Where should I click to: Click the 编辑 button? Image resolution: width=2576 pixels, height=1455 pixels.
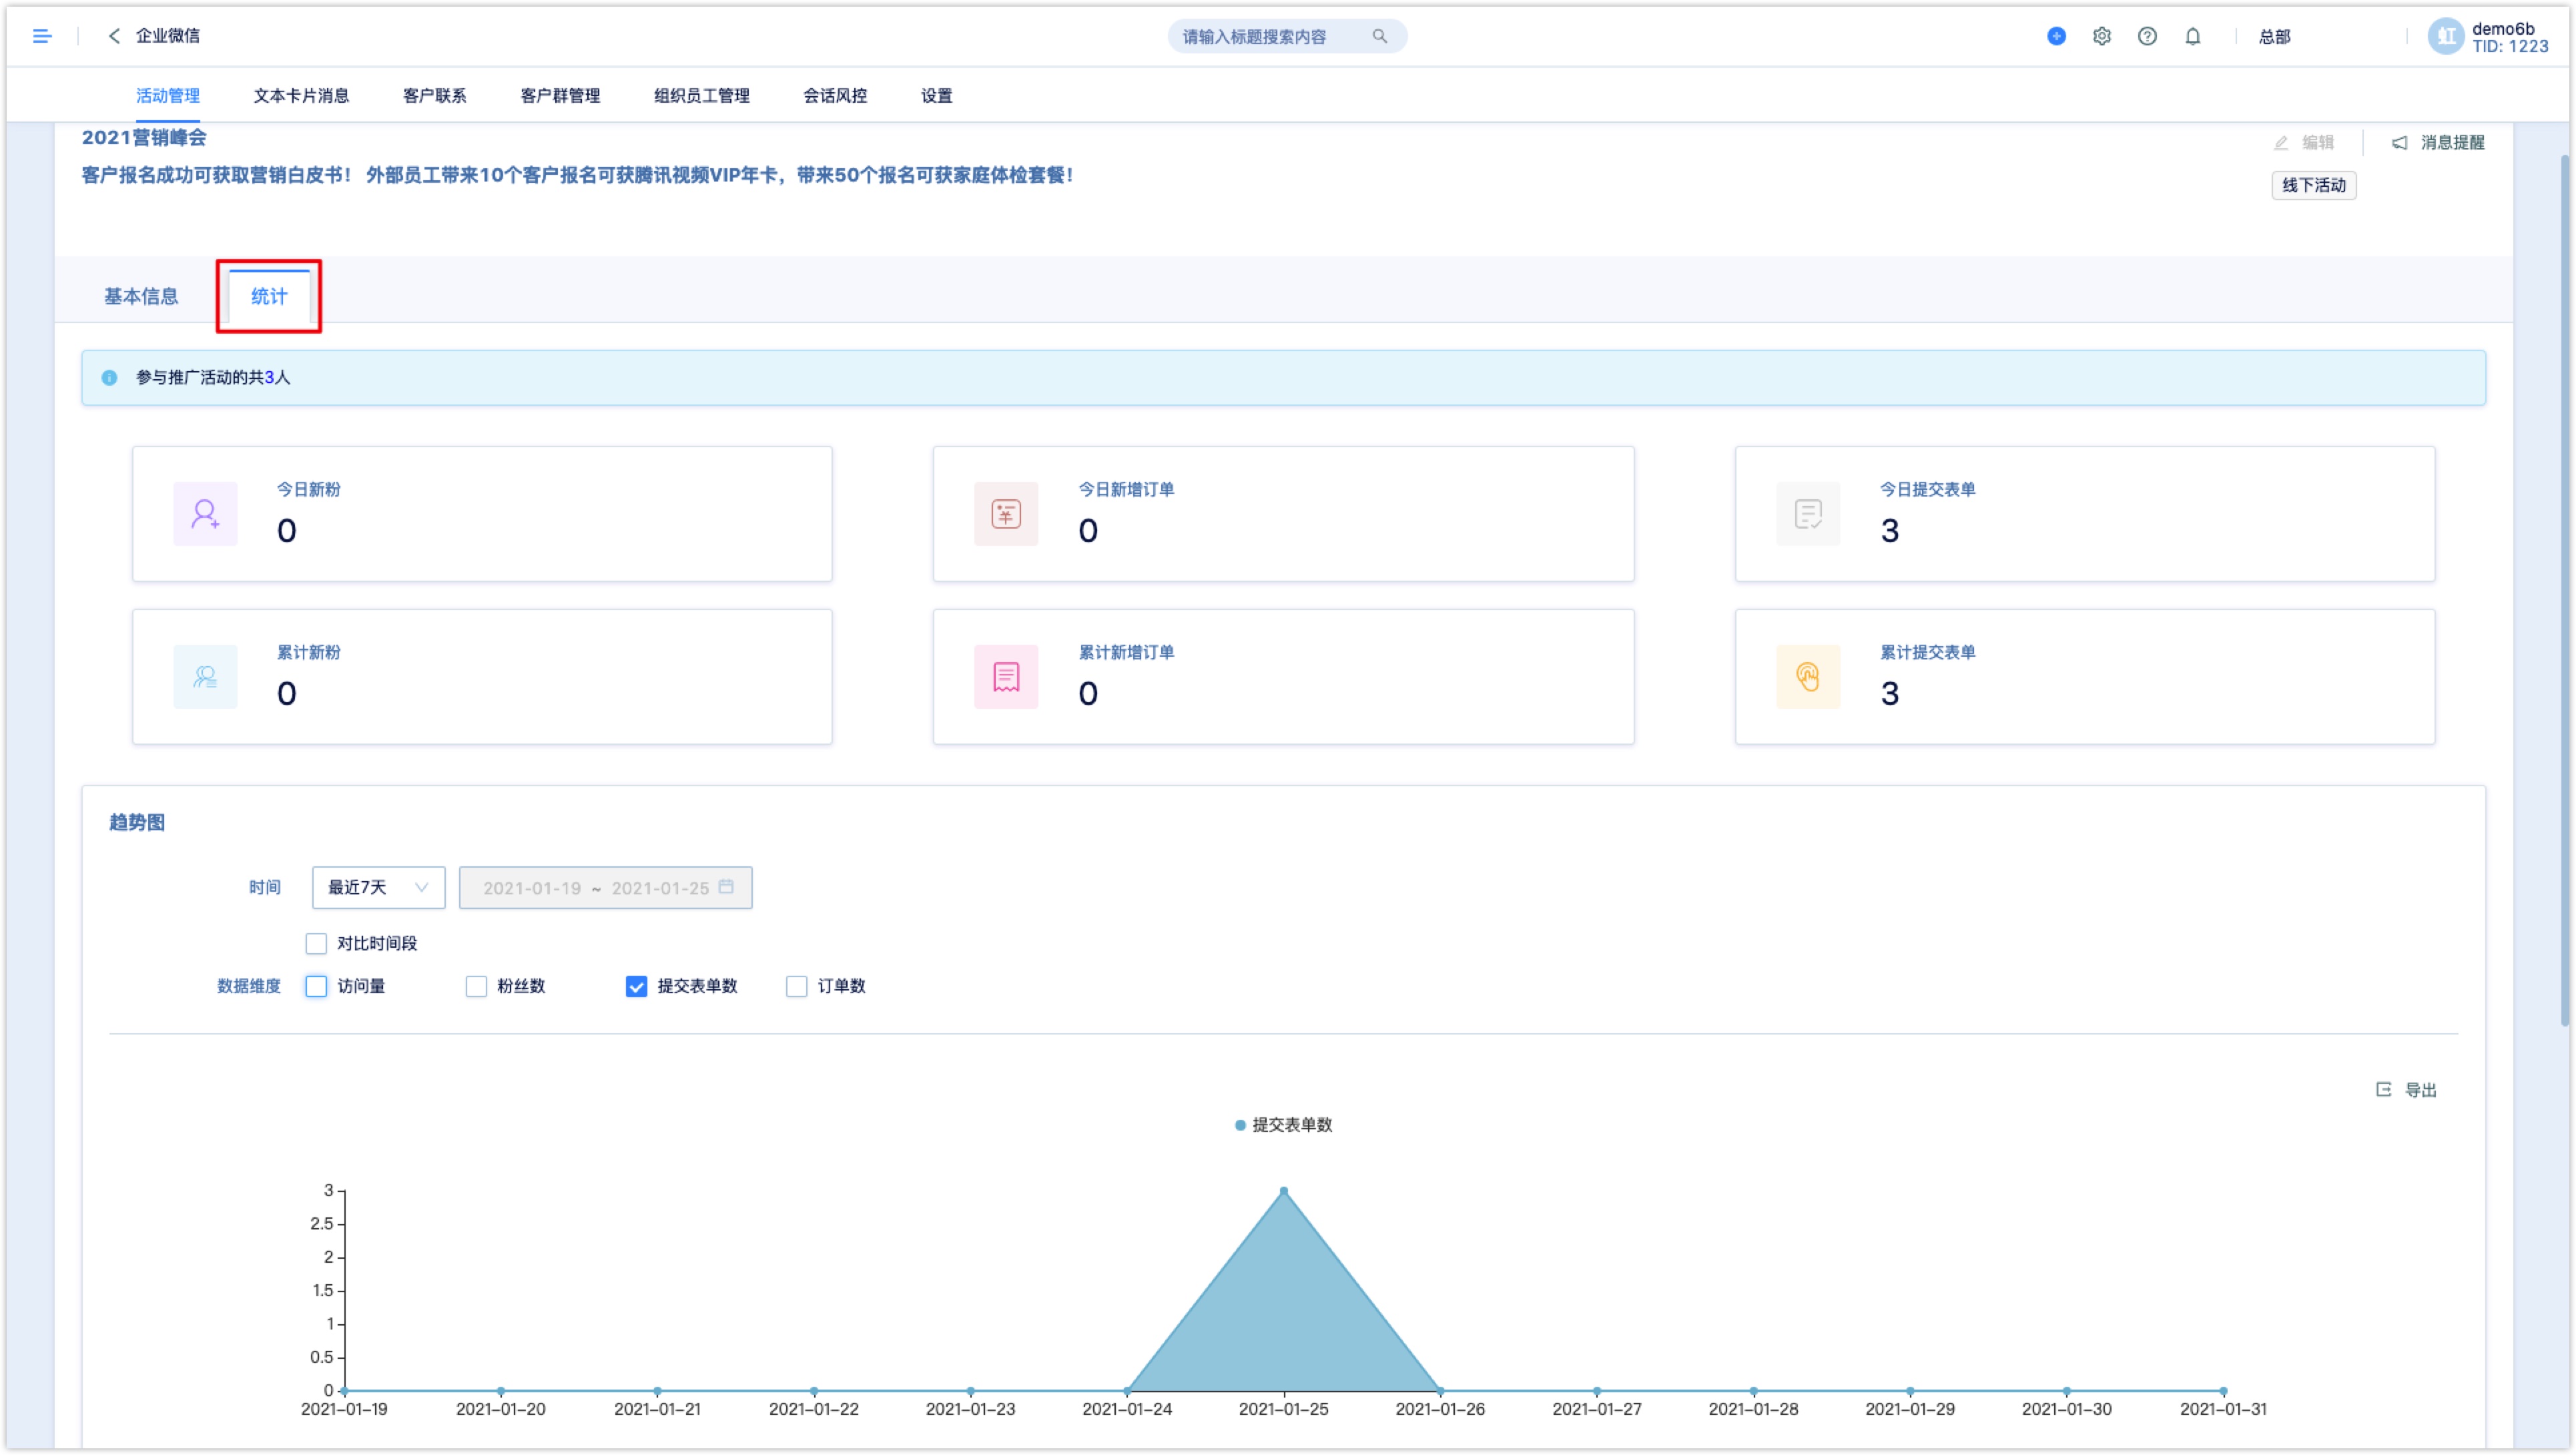(x=2305, y=143)
